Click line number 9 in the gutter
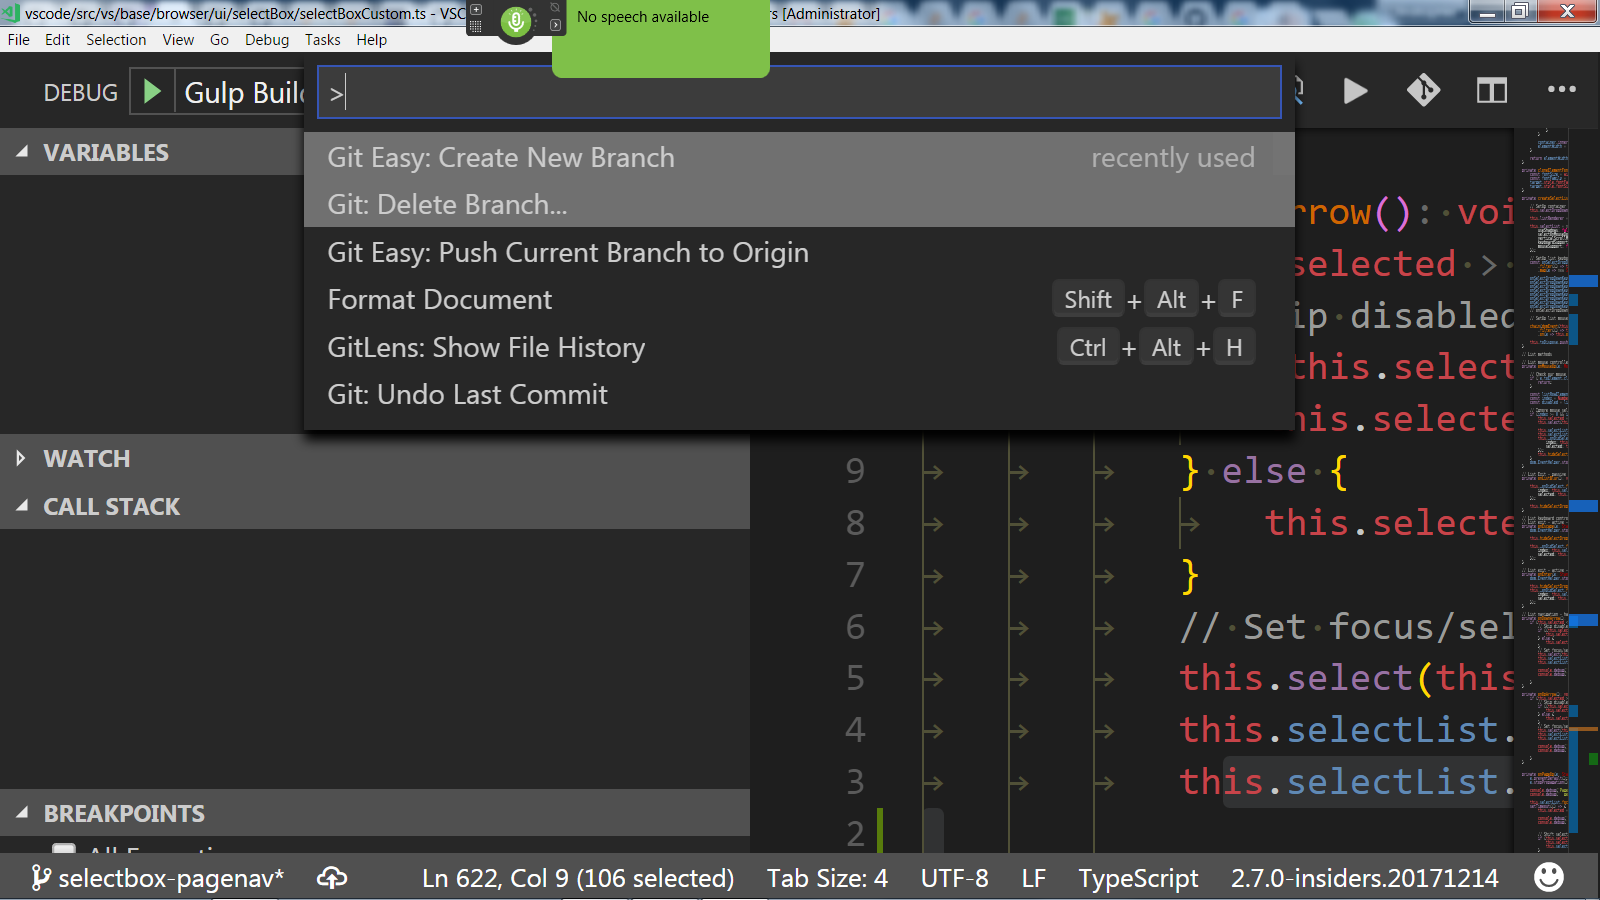The width and height of the screenshot is (1600, 900). [x=855, y=471]
